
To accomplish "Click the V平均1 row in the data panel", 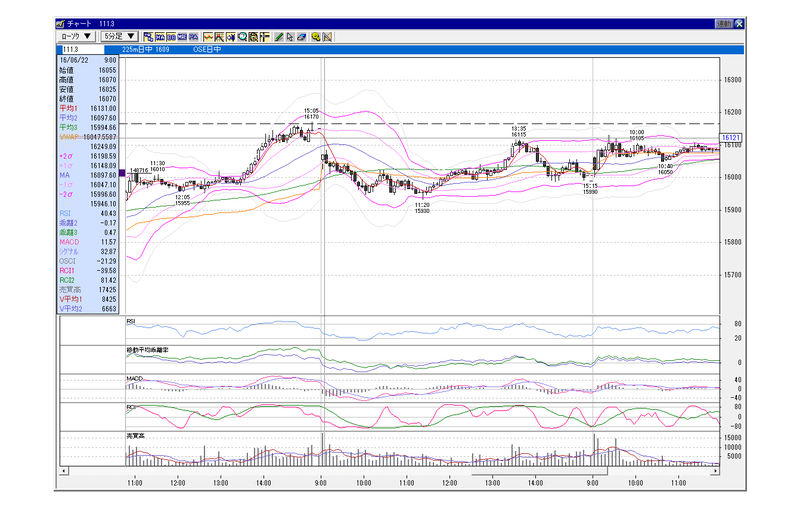I will tap(88, 299).
